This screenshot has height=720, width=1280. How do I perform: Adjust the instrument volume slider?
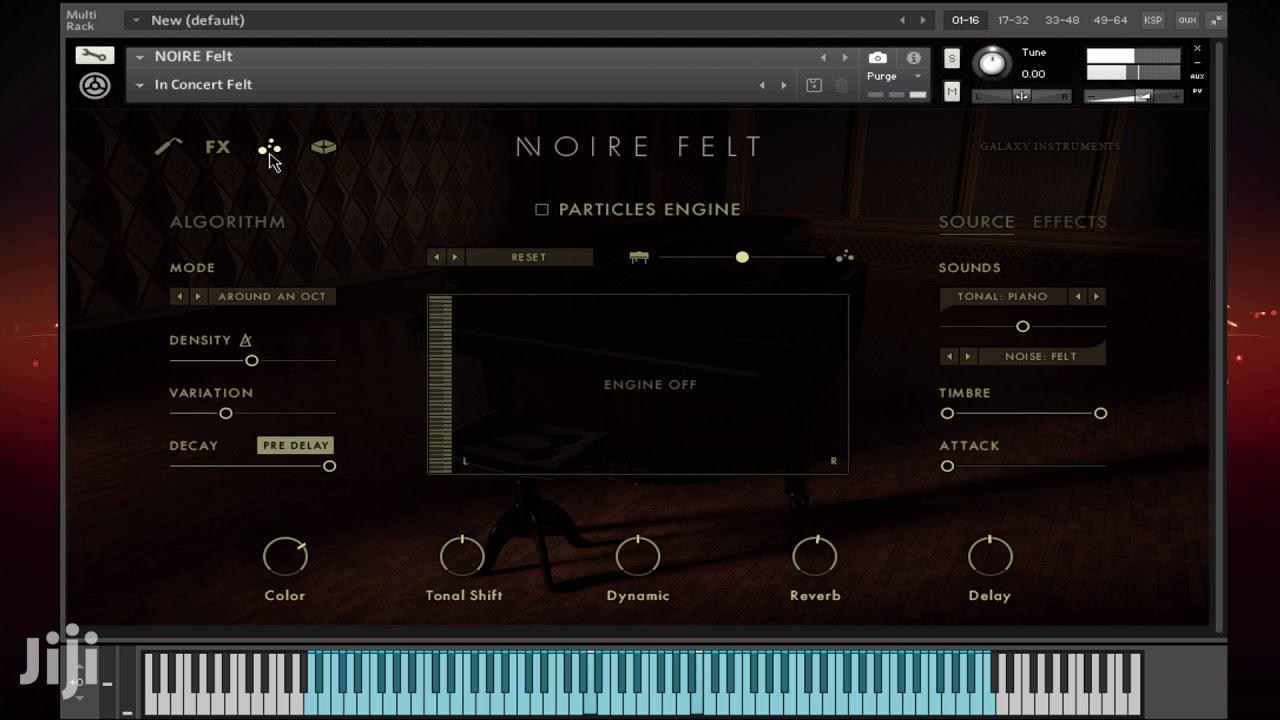[x=1133, y=96]
